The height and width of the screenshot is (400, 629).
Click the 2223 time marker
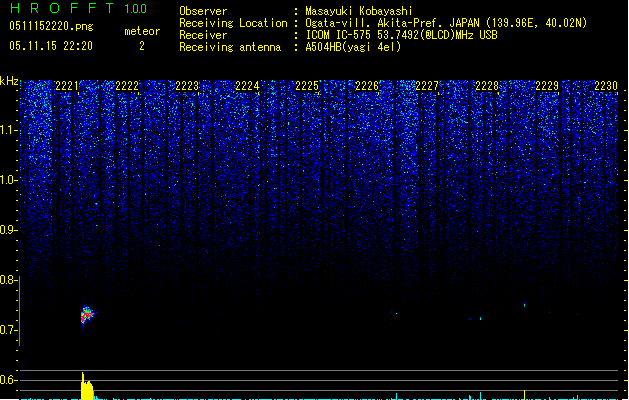[187, 86]
